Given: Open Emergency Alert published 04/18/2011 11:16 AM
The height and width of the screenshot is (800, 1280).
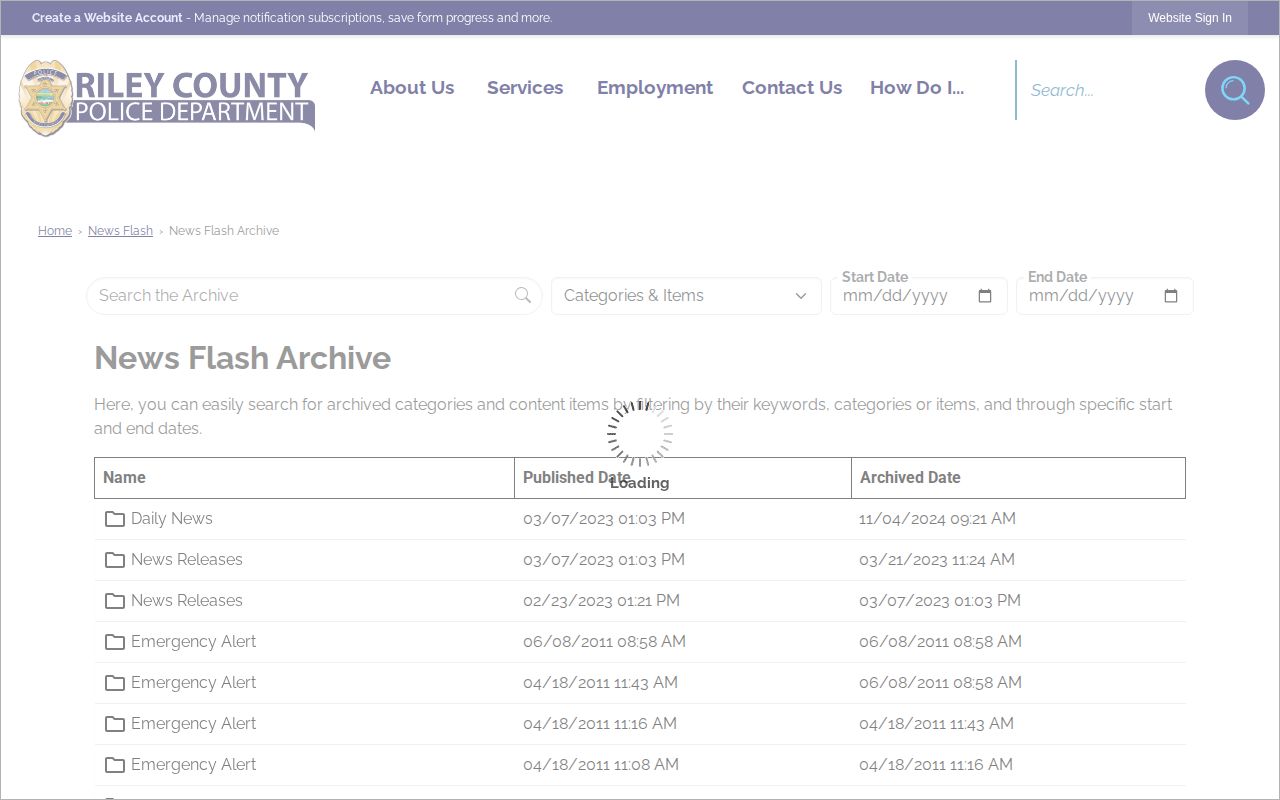Looking at the screenshot, I should pos(194,724).
